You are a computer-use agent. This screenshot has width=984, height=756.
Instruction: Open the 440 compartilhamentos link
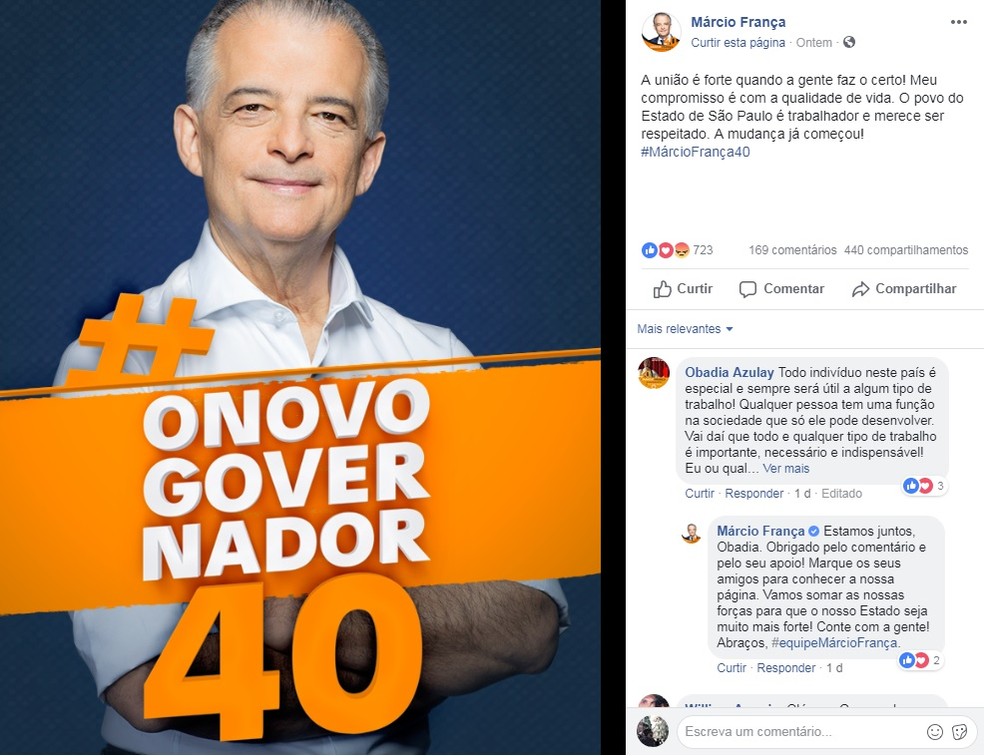[906, 250]
